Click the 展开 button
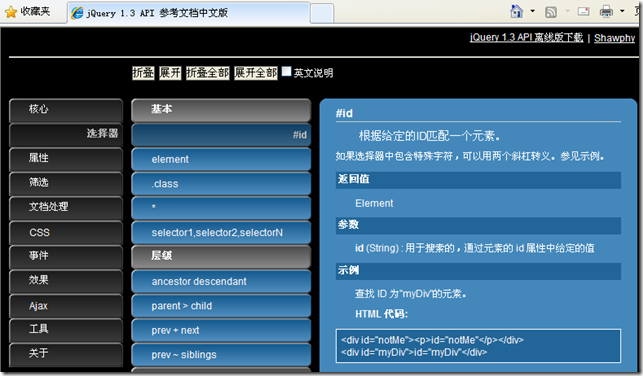Viewport: 643px width, 376px height. coord(170,73)
